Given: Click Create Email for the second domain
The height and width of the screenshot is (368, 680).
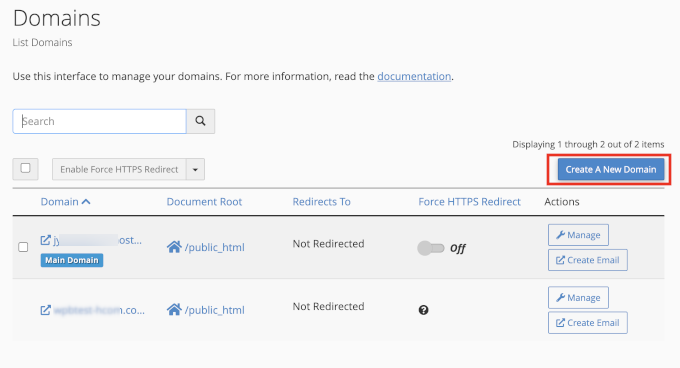Looking at the screenshot, I should 588,323.
